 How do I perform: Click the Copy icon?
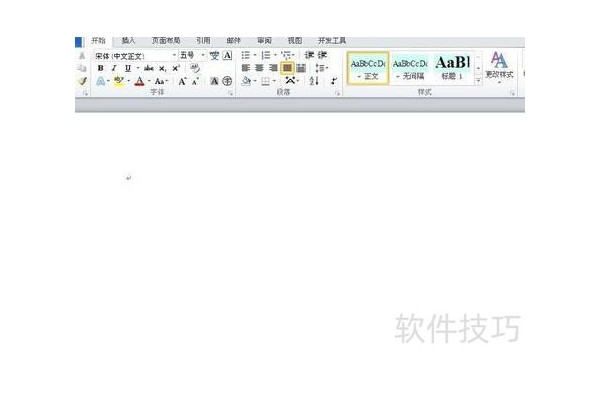pyautogui.click(x=82, y=68)
